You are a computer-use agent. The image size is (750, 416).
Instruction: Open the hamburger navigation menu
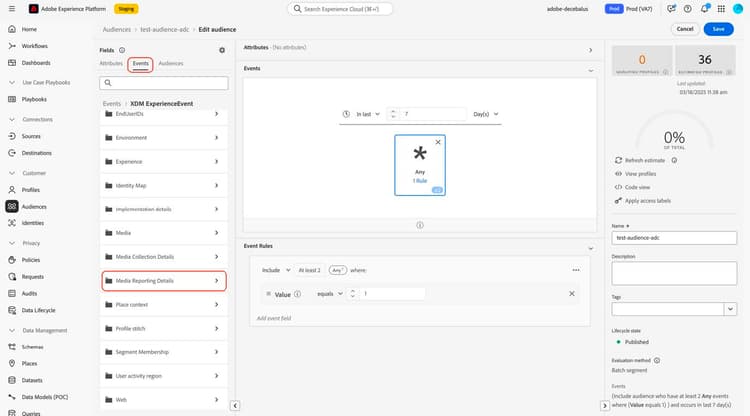pos(11,9)
